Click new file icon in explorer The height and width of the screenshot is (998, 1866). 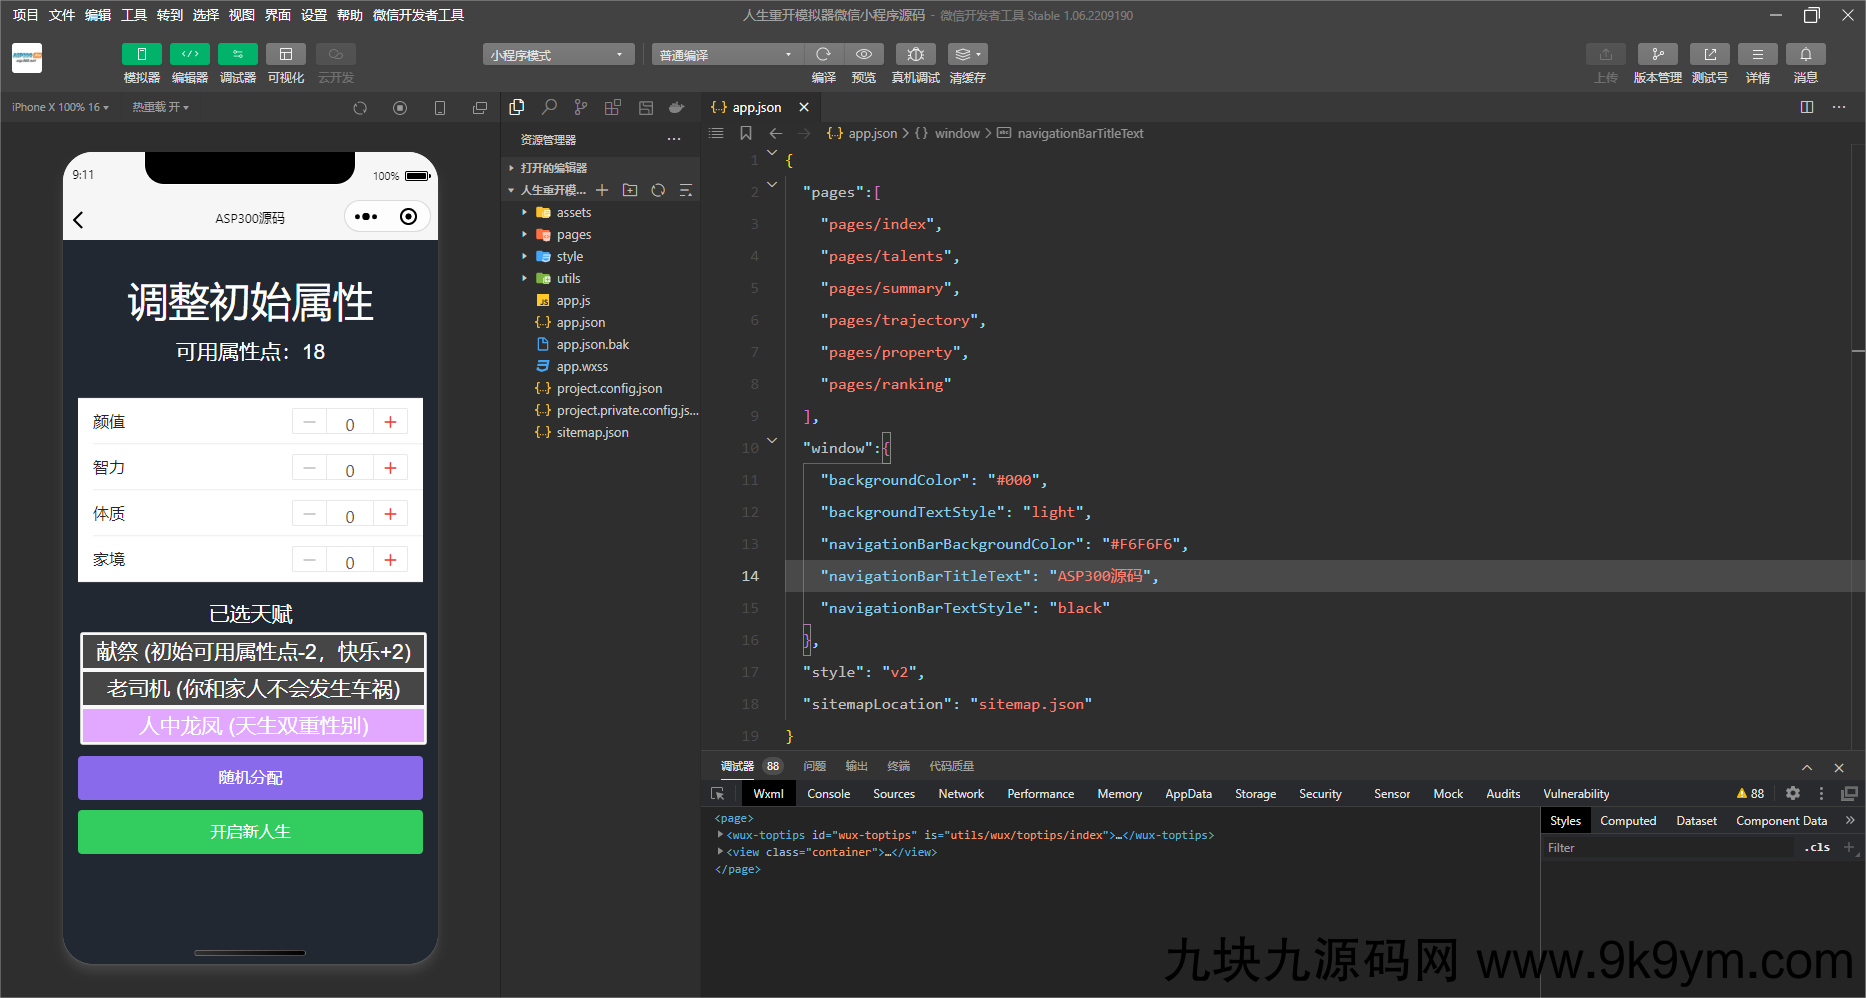click(602, 190)
